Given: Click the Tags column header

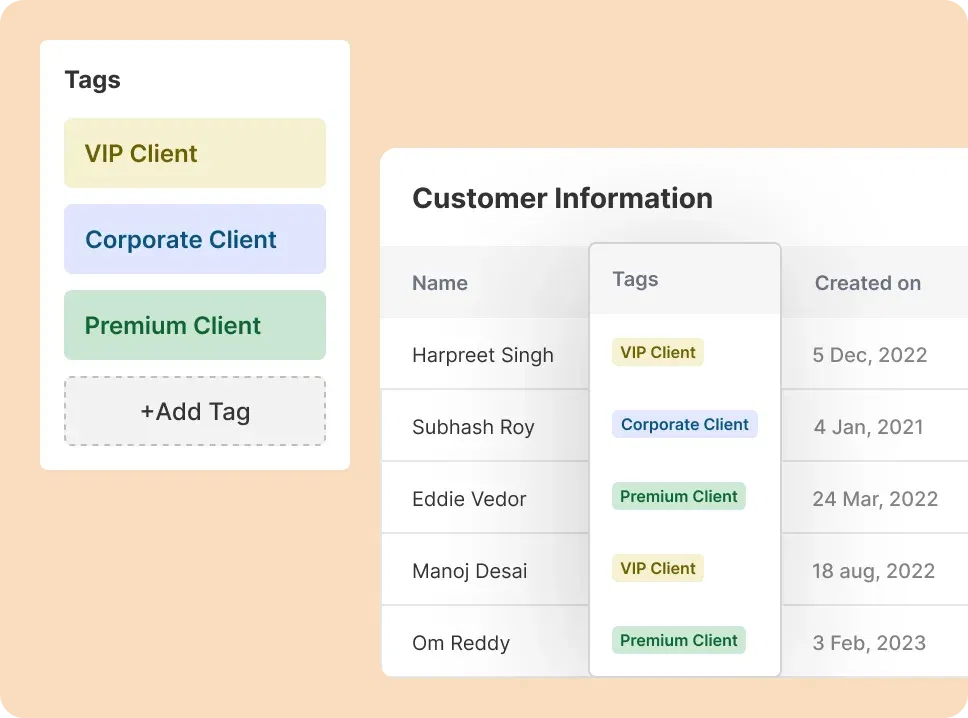Looking at the screenshot, I should coord(634,280).
